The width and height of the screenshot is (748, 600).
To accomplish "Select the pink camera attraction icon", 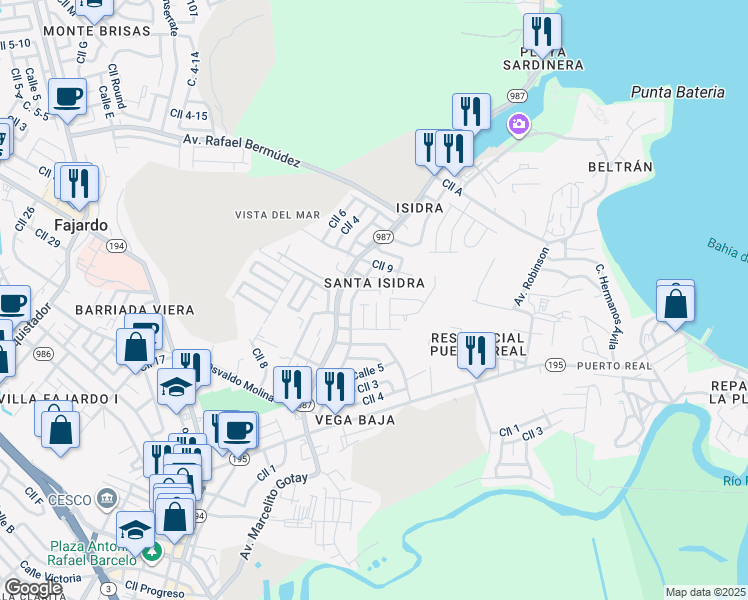I will 518,125.
